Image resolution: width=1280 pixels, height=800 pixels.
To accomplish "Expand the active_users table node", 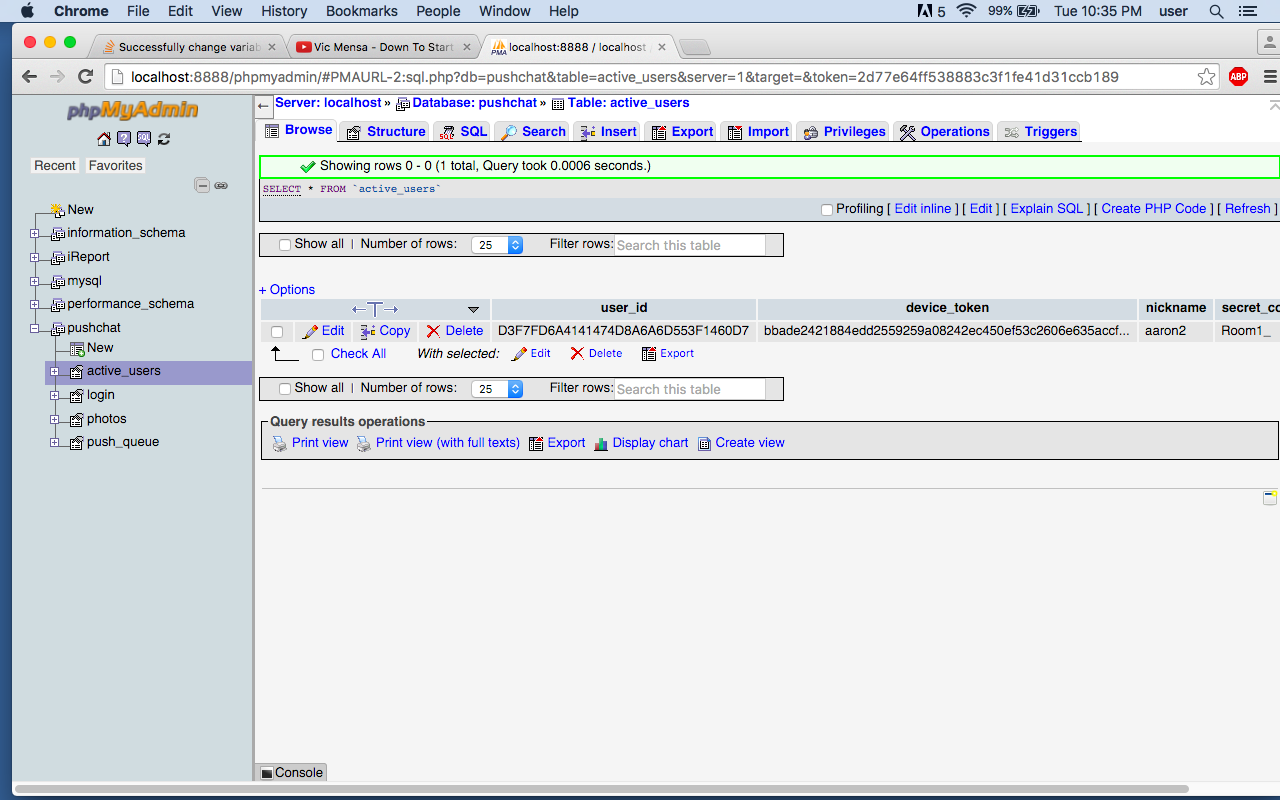I will 55,371.
